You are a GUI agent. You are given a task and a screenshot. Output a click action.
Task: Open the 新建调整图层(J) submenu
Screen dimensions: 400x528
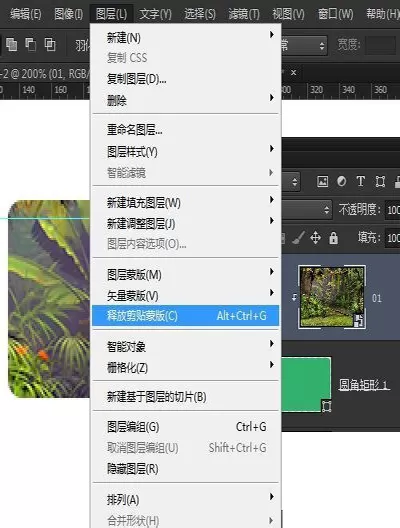point(186,224)
